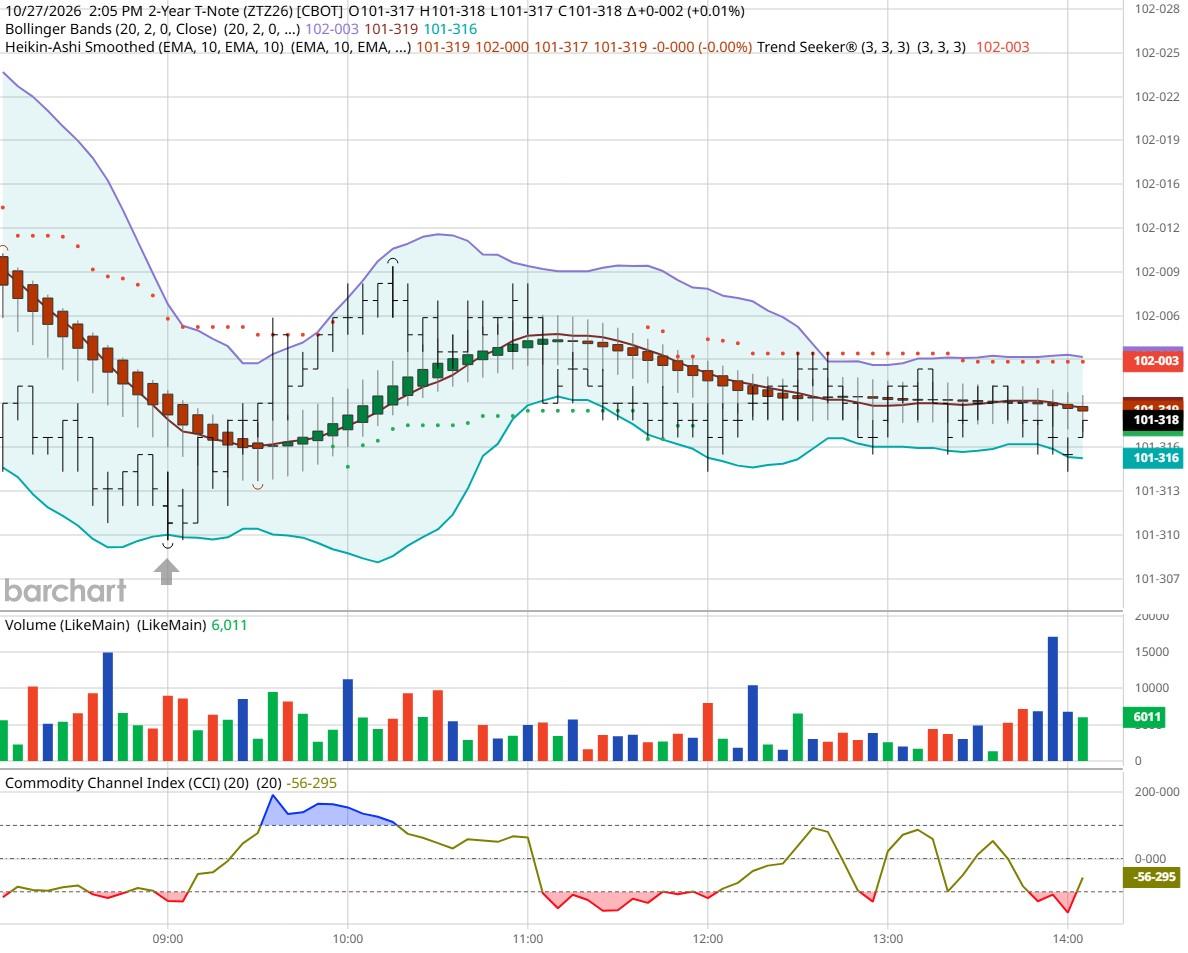Select the 13:00 time axis label
The image size is (1188, 953).
click(x=887, y=939)
